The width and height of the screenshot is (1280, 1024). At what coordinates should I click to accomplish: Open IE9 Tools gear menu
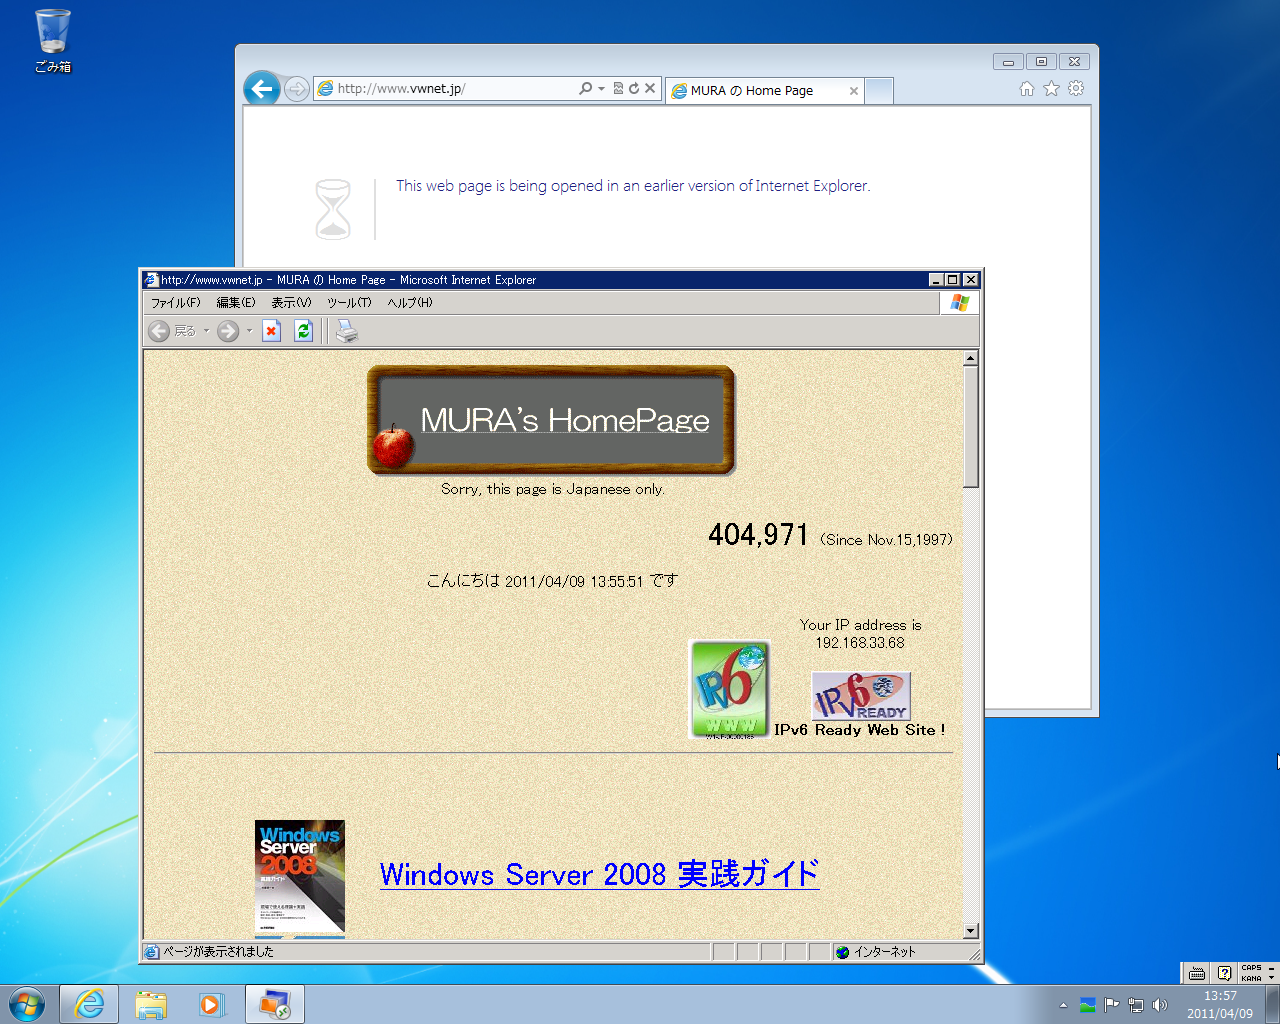[1076, 89]
